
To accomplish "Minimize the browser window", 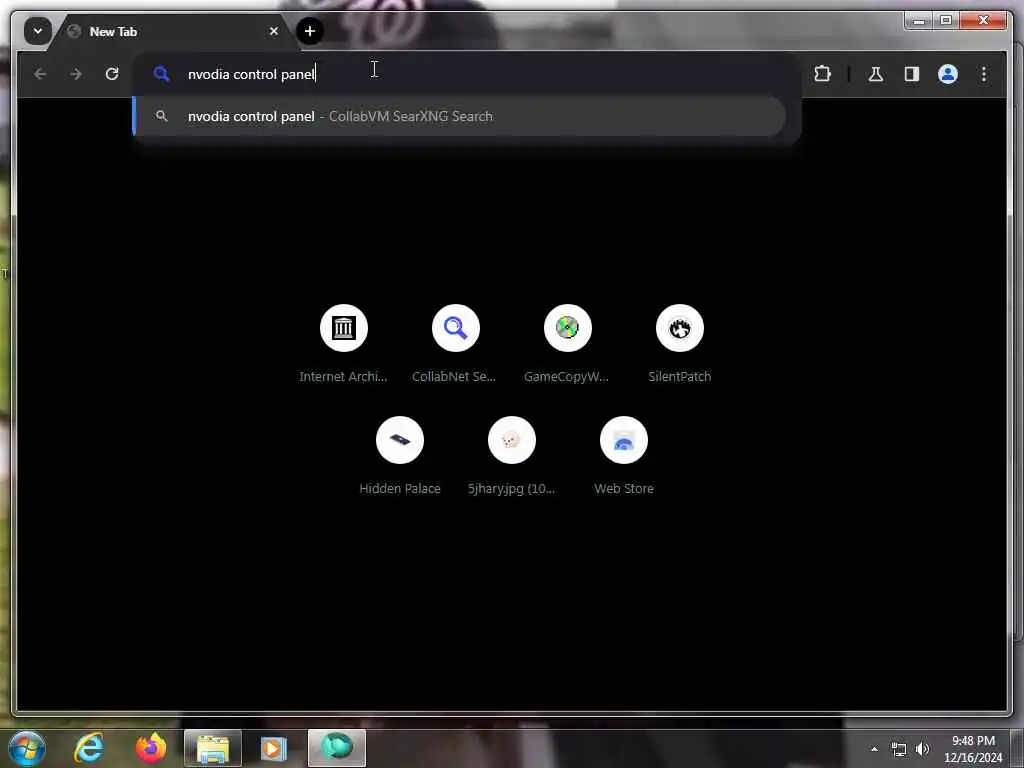I will [920, 21].
